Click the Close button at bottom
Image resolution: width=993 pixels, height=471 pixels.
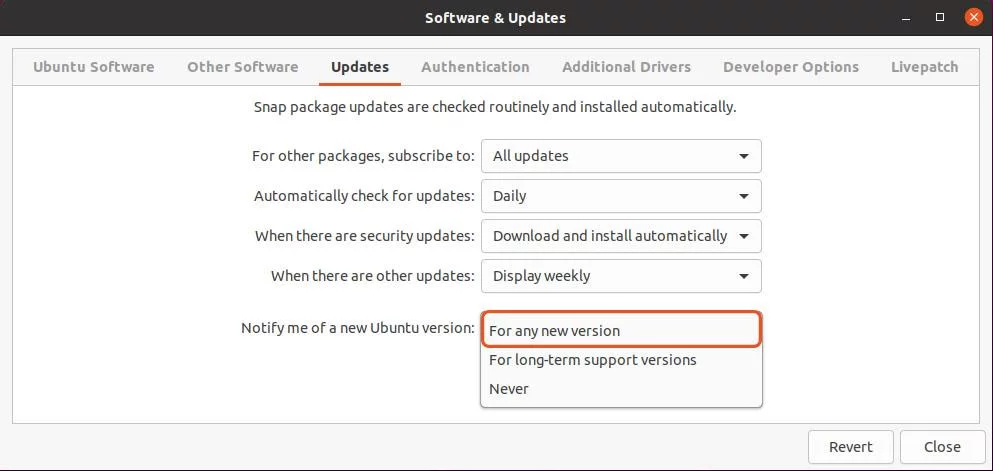[942, 447]
